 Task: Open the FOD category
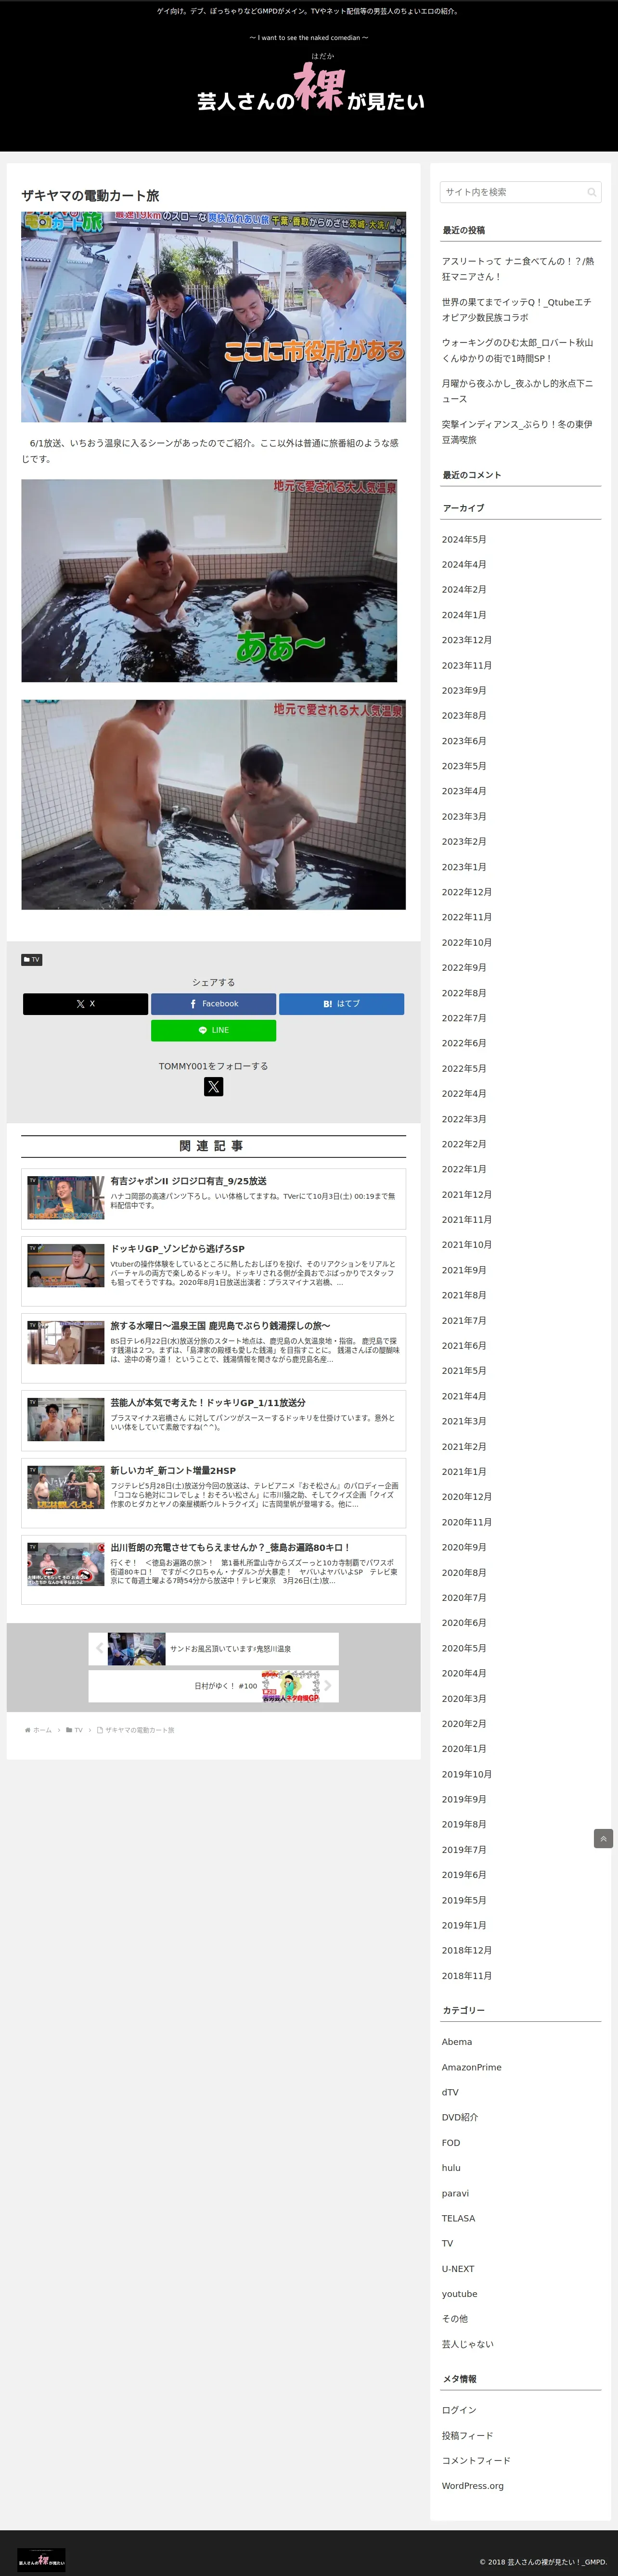coord(451,2143)
